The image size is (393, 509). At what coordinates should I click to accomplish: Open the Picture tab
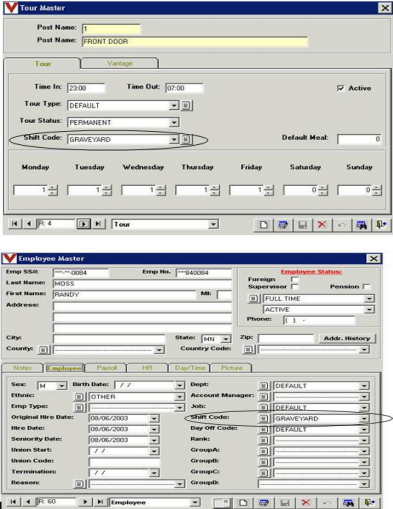click(232, 368)
